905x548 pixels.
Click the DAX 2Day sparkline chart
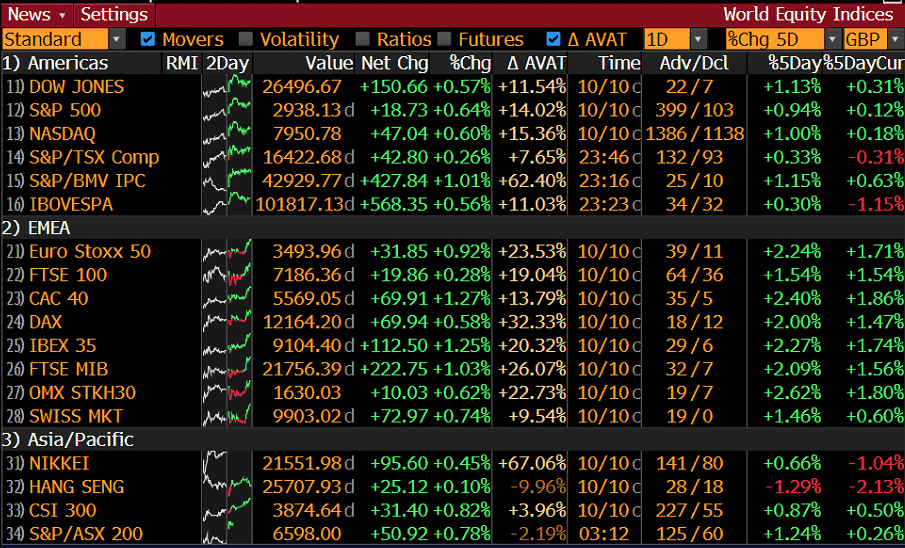(227, 322)
